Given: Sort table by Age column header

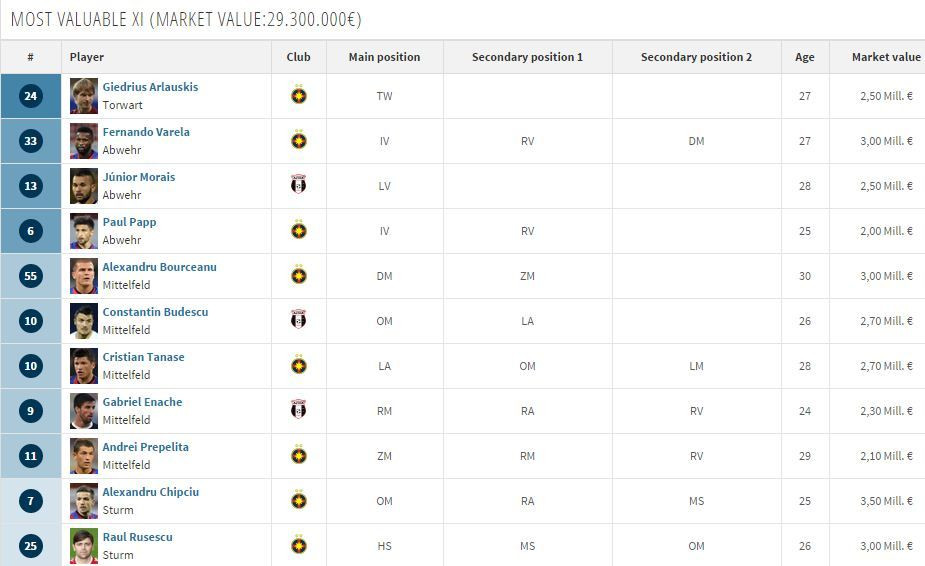Looking at the screenshot, I should (804, 57).
